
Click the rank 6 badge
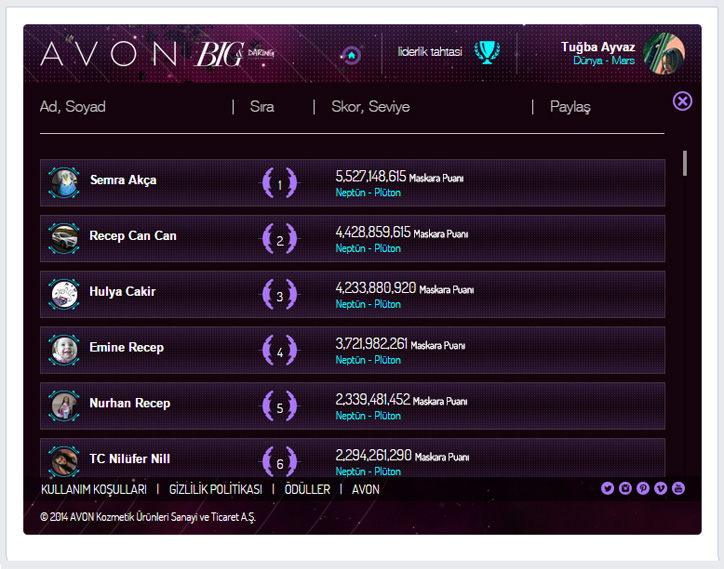tap(279, 461)
